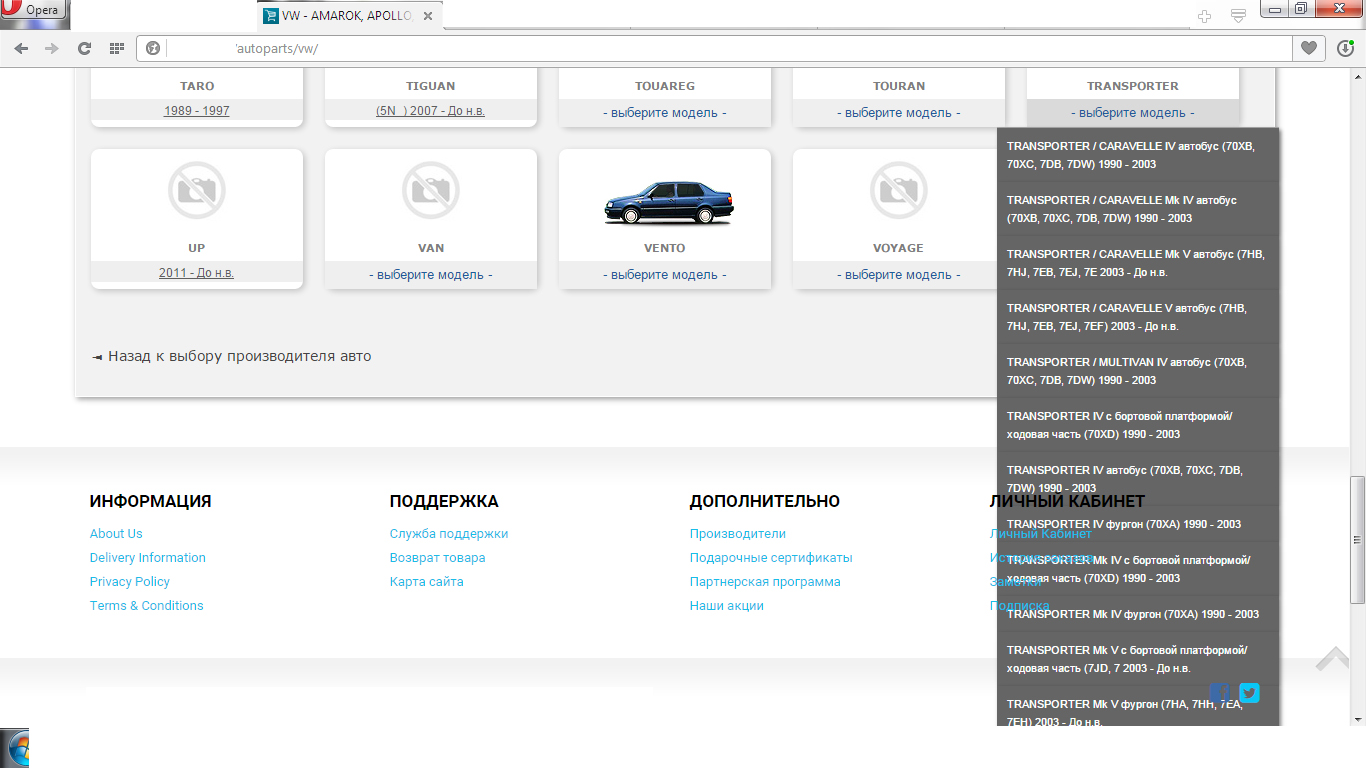This screenshot has height=768, width=1366.
Task: Close the VW - AMAROK tab
Action: click(x=428, y=17)
